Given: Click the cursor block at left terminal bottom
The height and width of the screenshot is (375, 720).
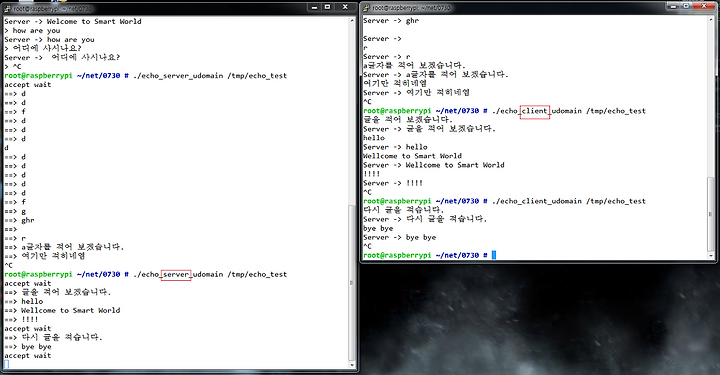Looking at the screenshot, I should click(x=6, y=364).
